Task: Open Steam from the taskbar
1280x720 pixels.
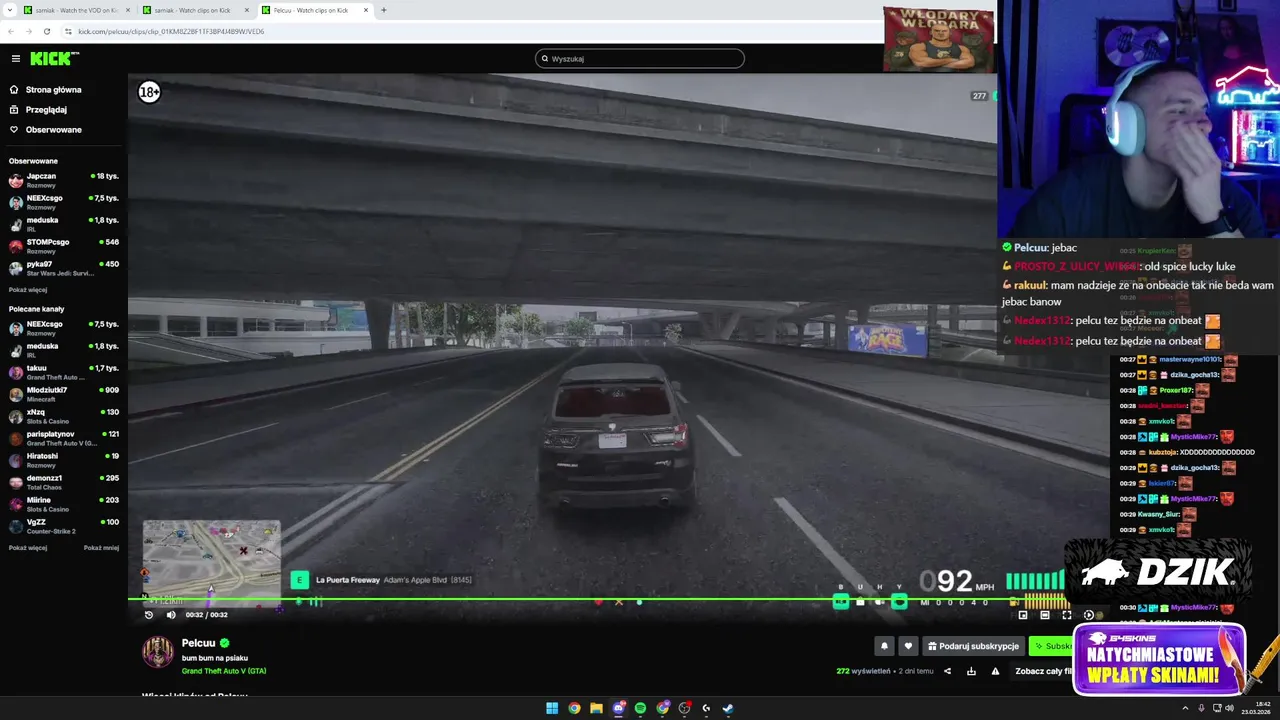Action: (x=728, y=708)
